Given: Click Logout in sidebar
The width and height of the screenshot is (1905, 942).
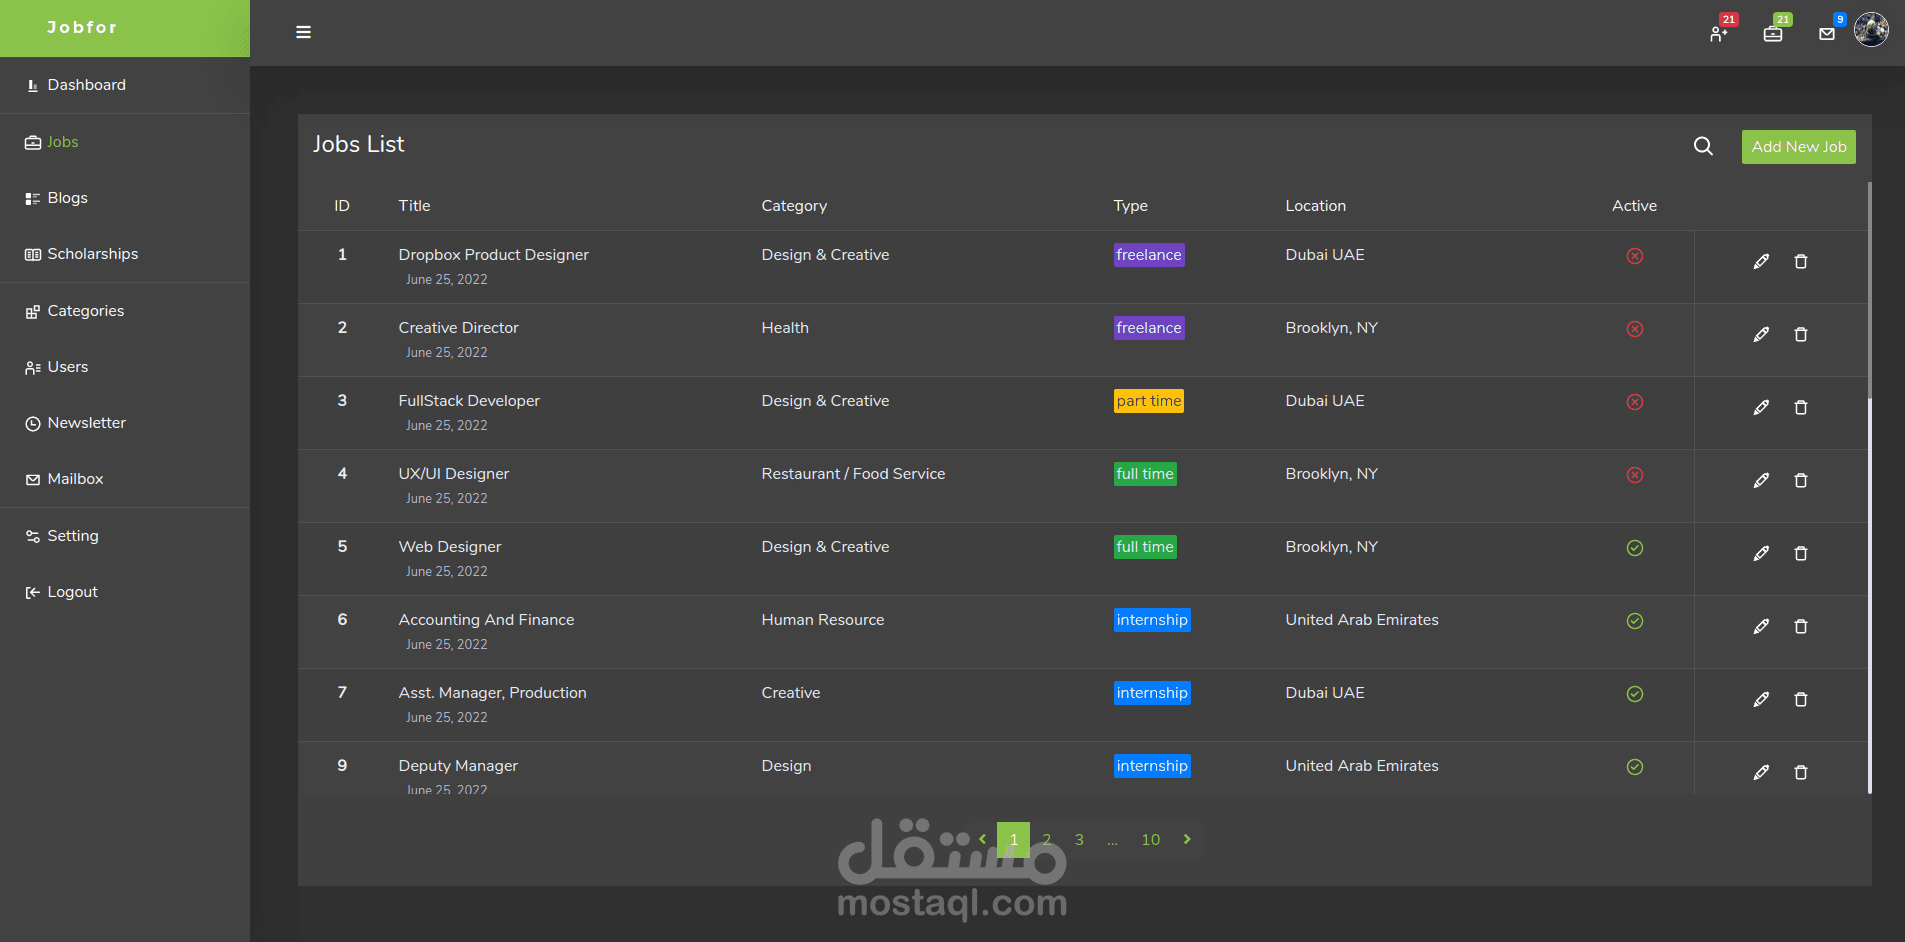Looking at the screenshot, I should [x=125, y=592].
